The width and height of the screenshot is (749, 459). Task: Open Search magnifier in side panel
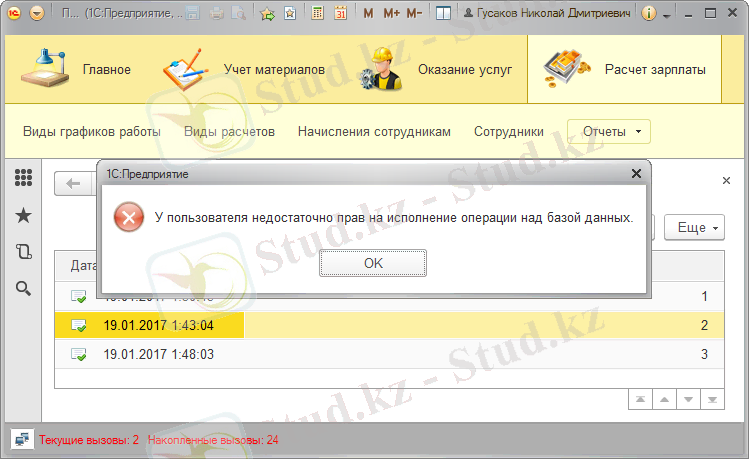23,288
